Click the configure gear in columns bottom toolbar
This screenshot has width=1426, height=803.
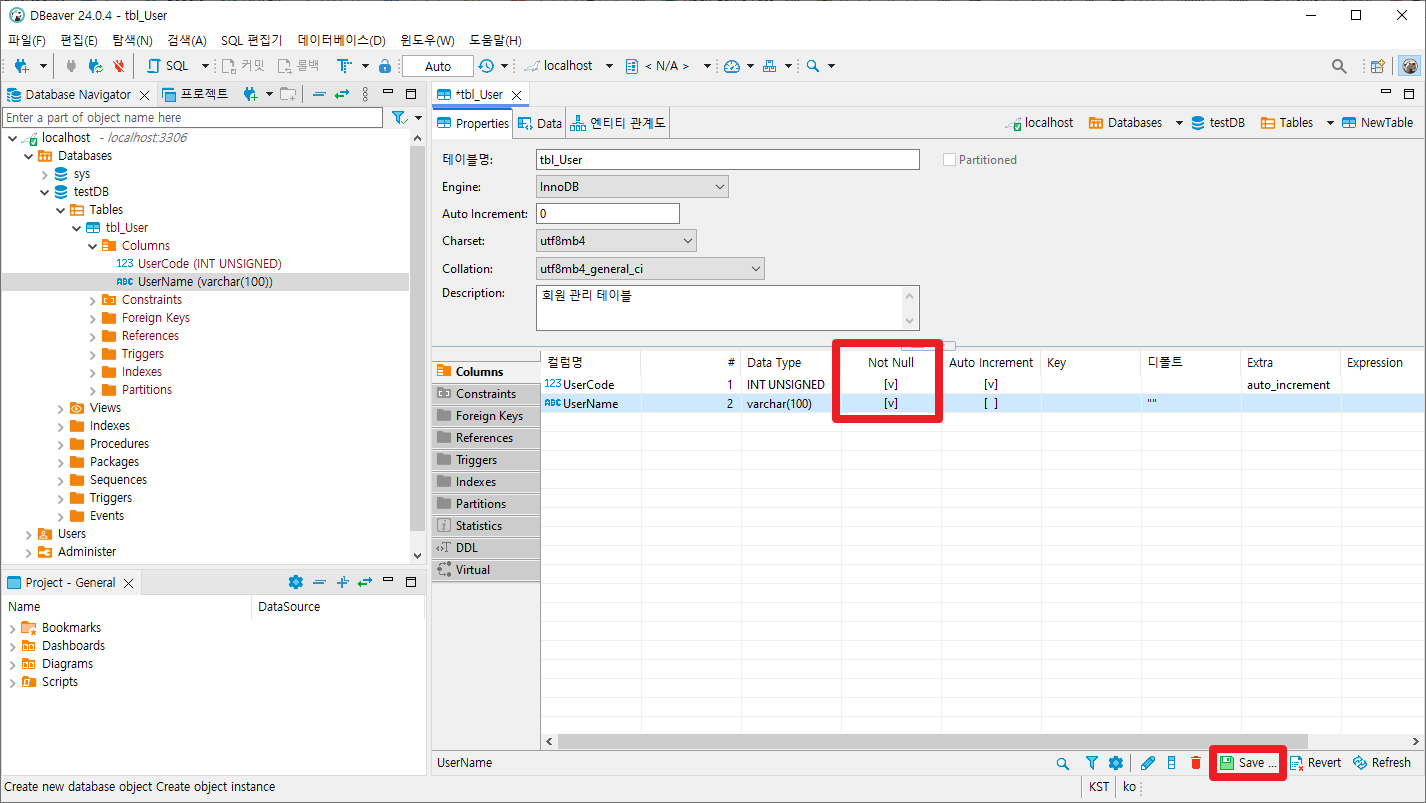[1116, 763]
